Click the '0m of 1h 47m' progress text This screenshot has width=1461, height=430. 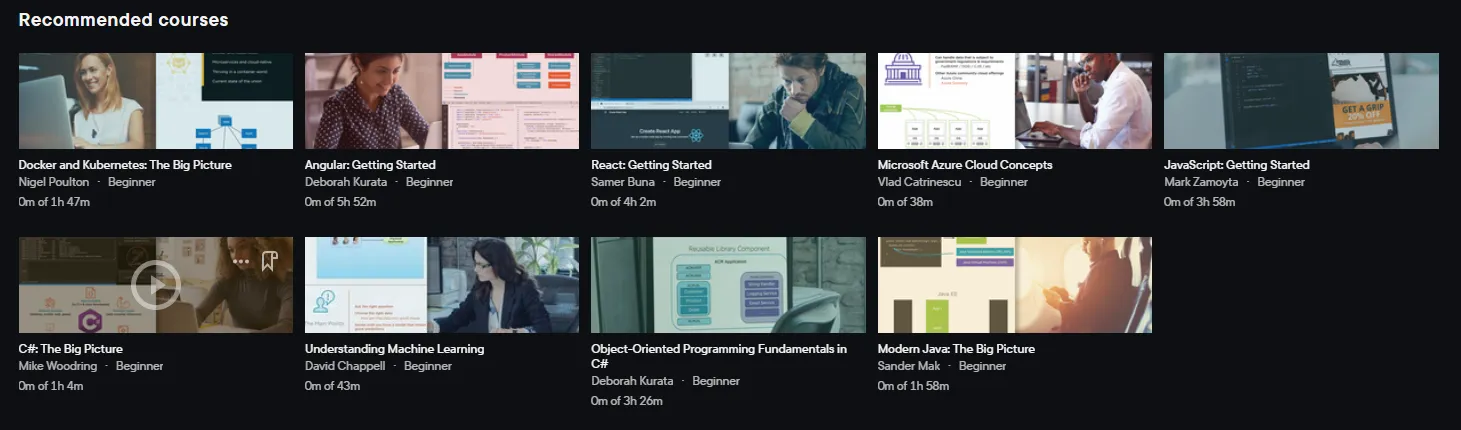tap(54, 202)
